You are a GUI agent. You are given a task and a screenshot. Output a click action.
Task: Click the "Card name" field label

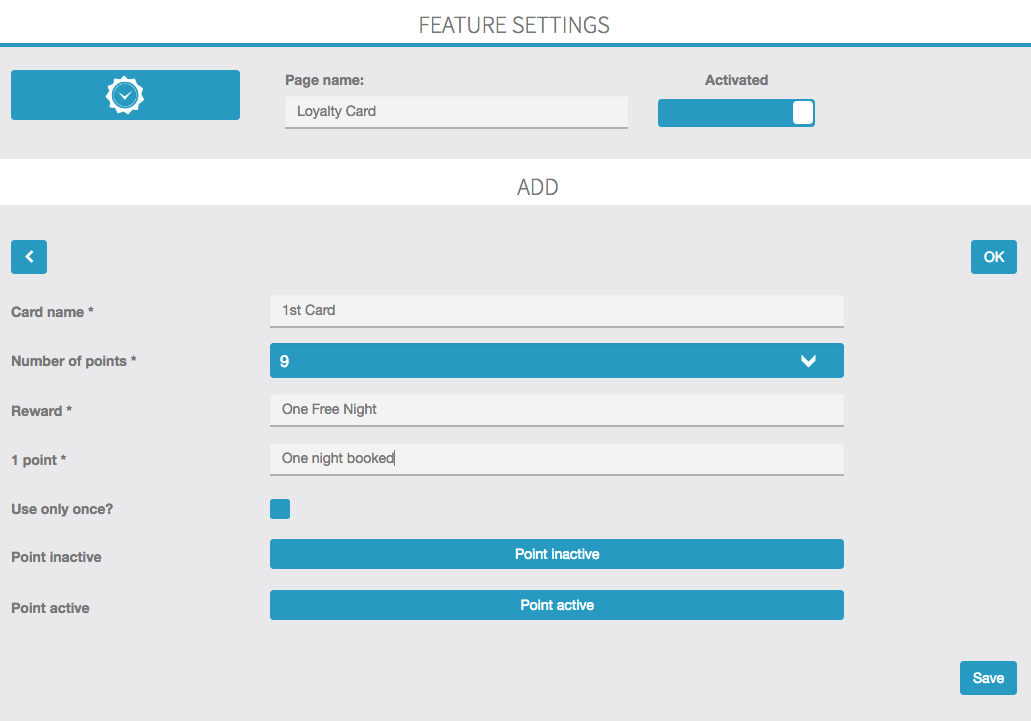(52, 312)
